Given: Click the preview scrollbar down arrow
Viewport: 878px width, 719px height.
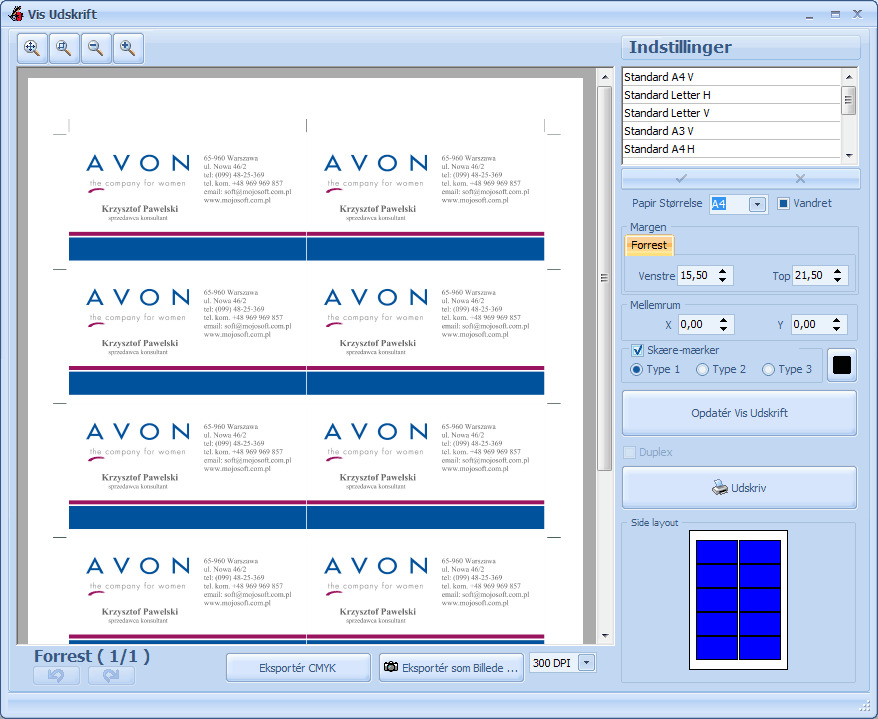Looking at the screenshot, I should 605,636.
